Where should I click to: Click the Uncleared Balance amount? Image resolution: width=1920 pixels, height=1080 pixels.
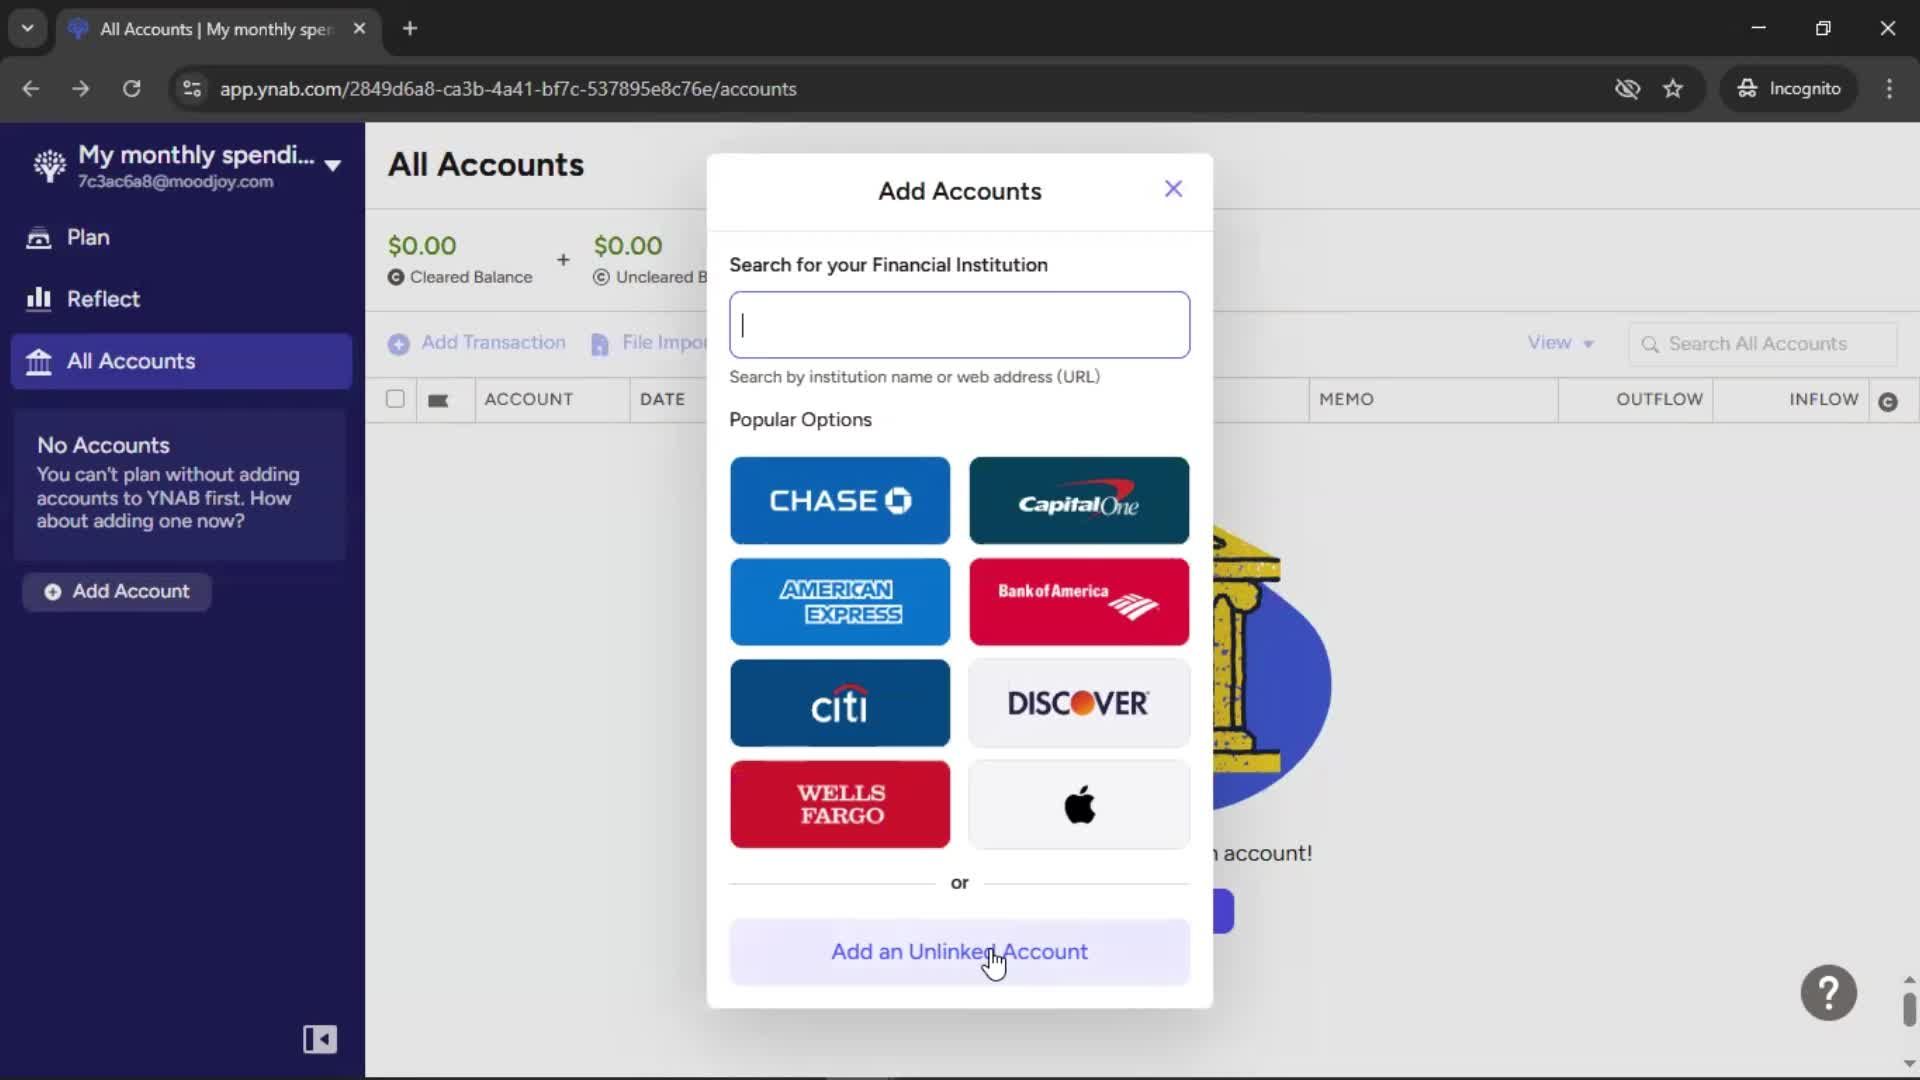point(628,246)
